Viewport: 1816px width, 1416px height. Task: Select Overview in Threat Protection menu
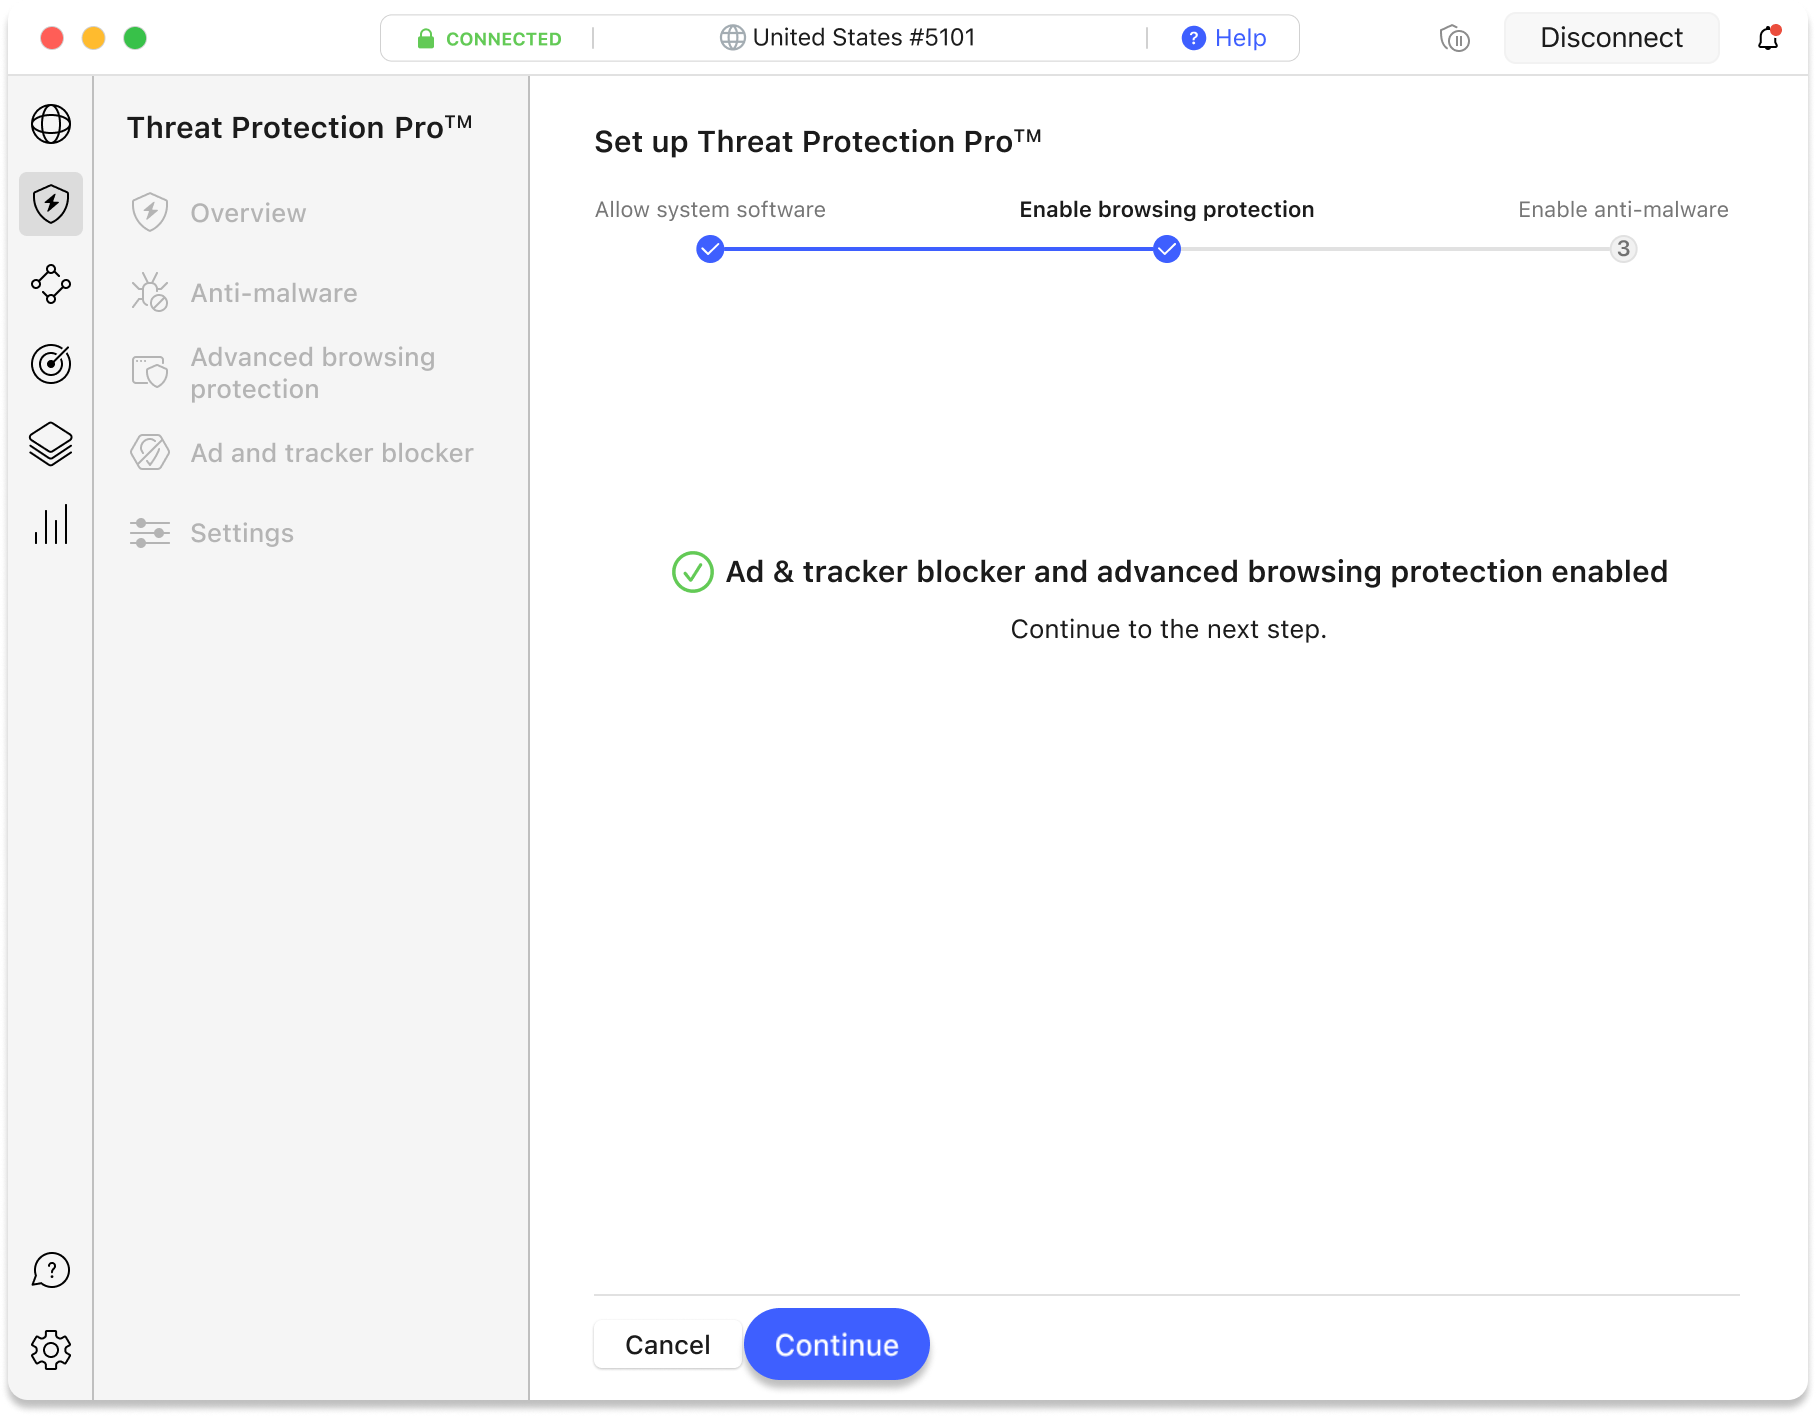[x=248, y=213]
